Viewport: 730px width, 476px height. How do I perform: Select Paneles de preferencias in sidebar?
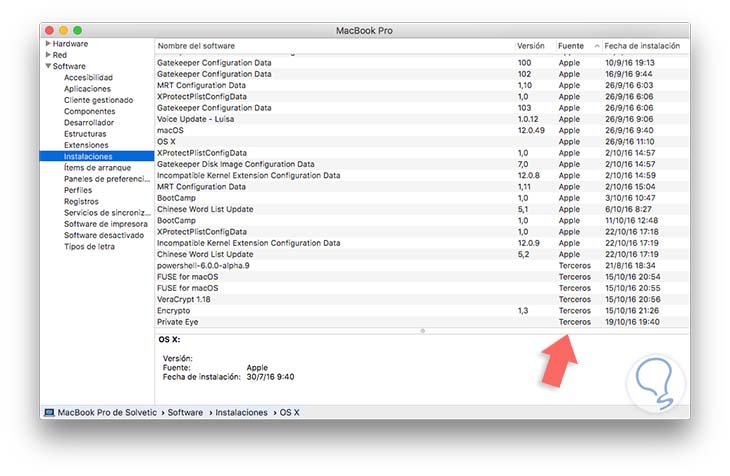point(107,179)
